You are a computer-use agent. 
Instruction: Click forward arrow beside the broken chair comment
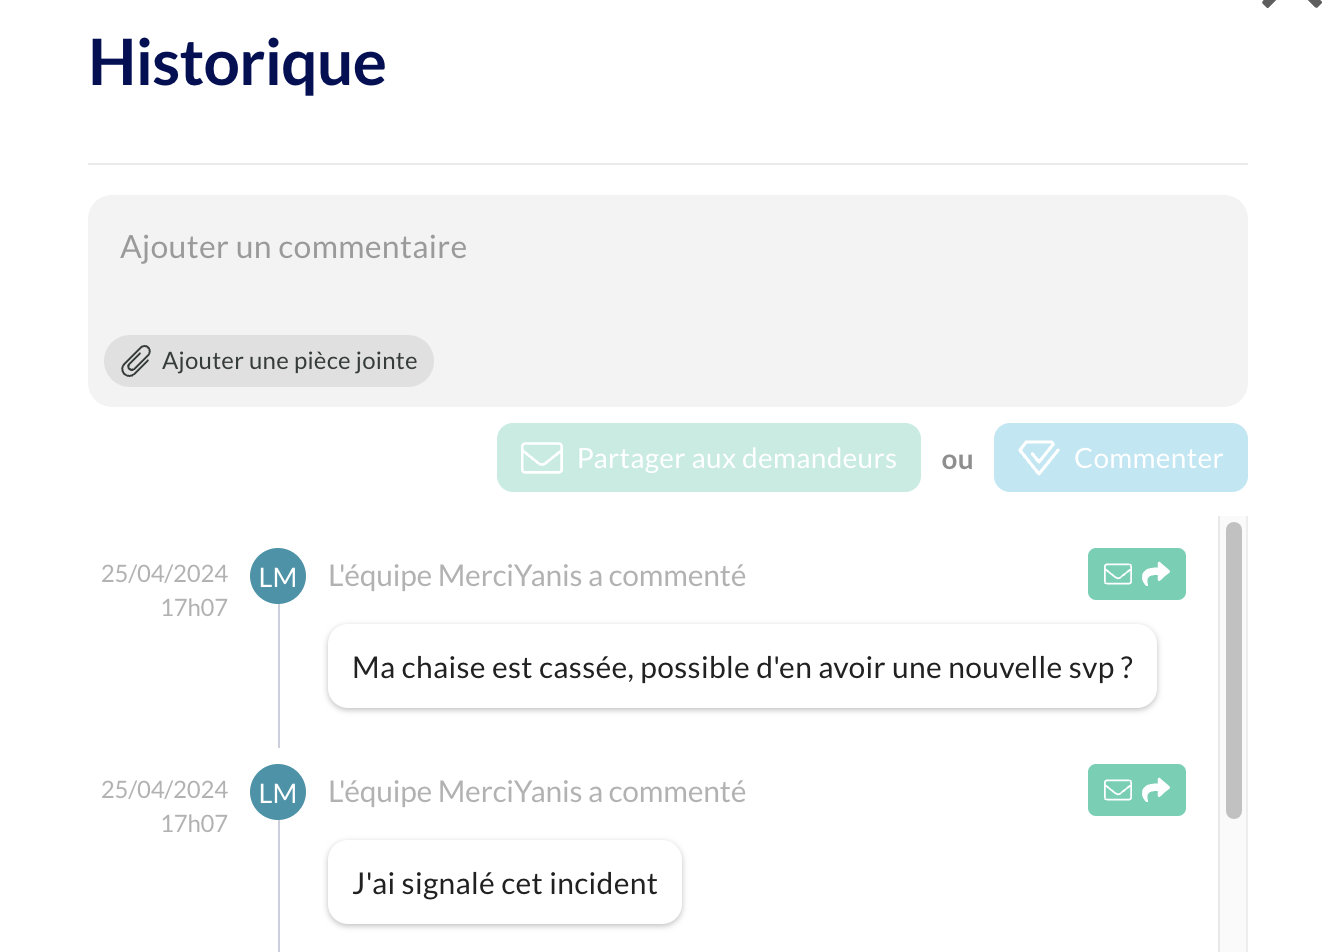(1156, 574)
